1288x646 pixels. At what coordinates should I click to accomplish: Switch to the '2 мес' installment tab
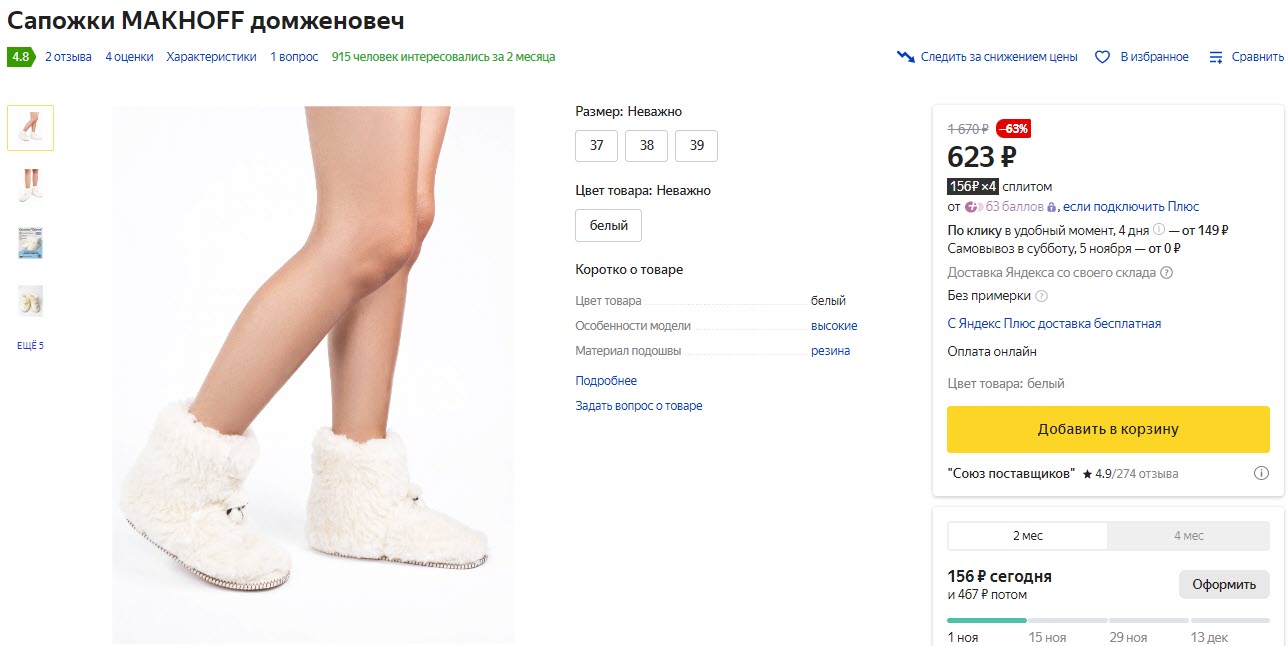1027,536
